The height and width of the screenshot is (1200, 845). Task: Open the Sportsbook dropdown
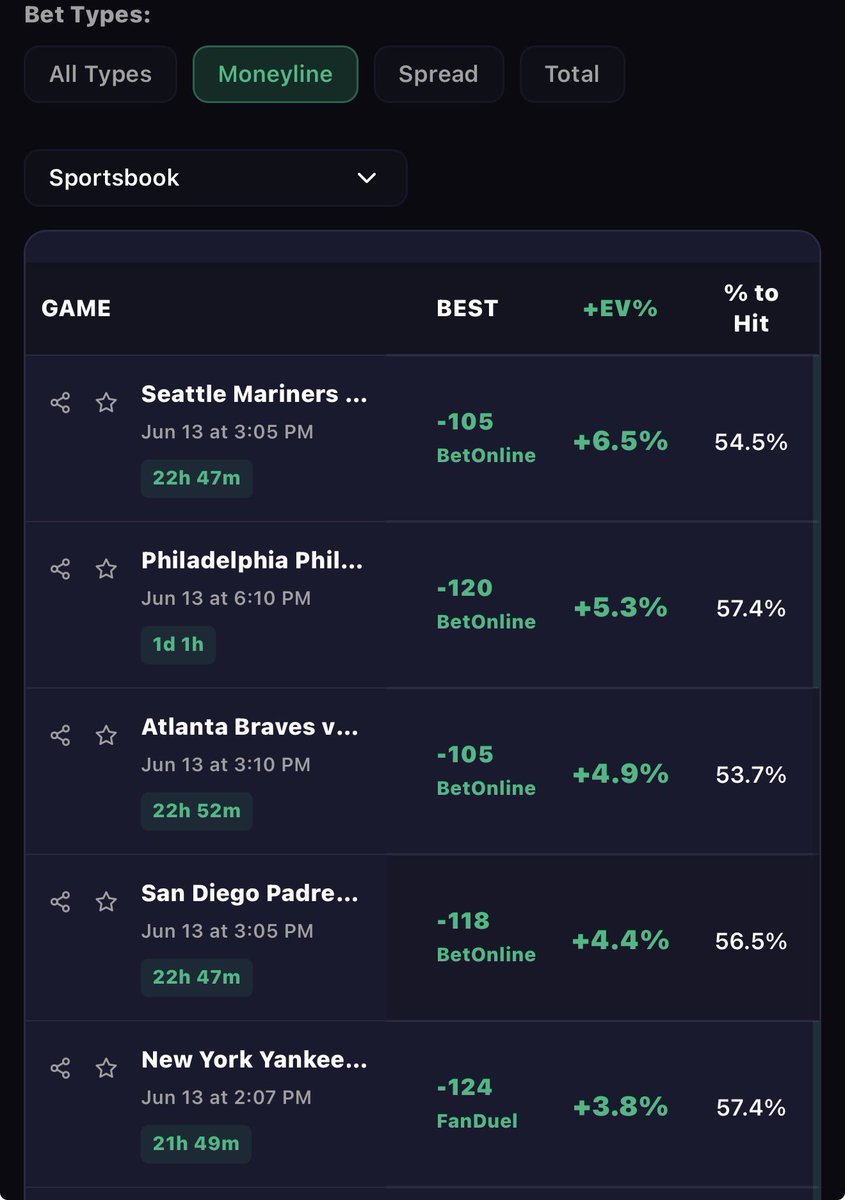pos(216,178)
